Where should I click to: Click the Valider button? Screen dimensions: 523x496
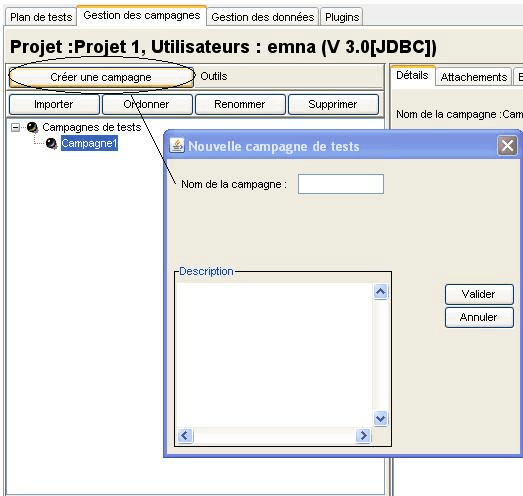(479, 294)
